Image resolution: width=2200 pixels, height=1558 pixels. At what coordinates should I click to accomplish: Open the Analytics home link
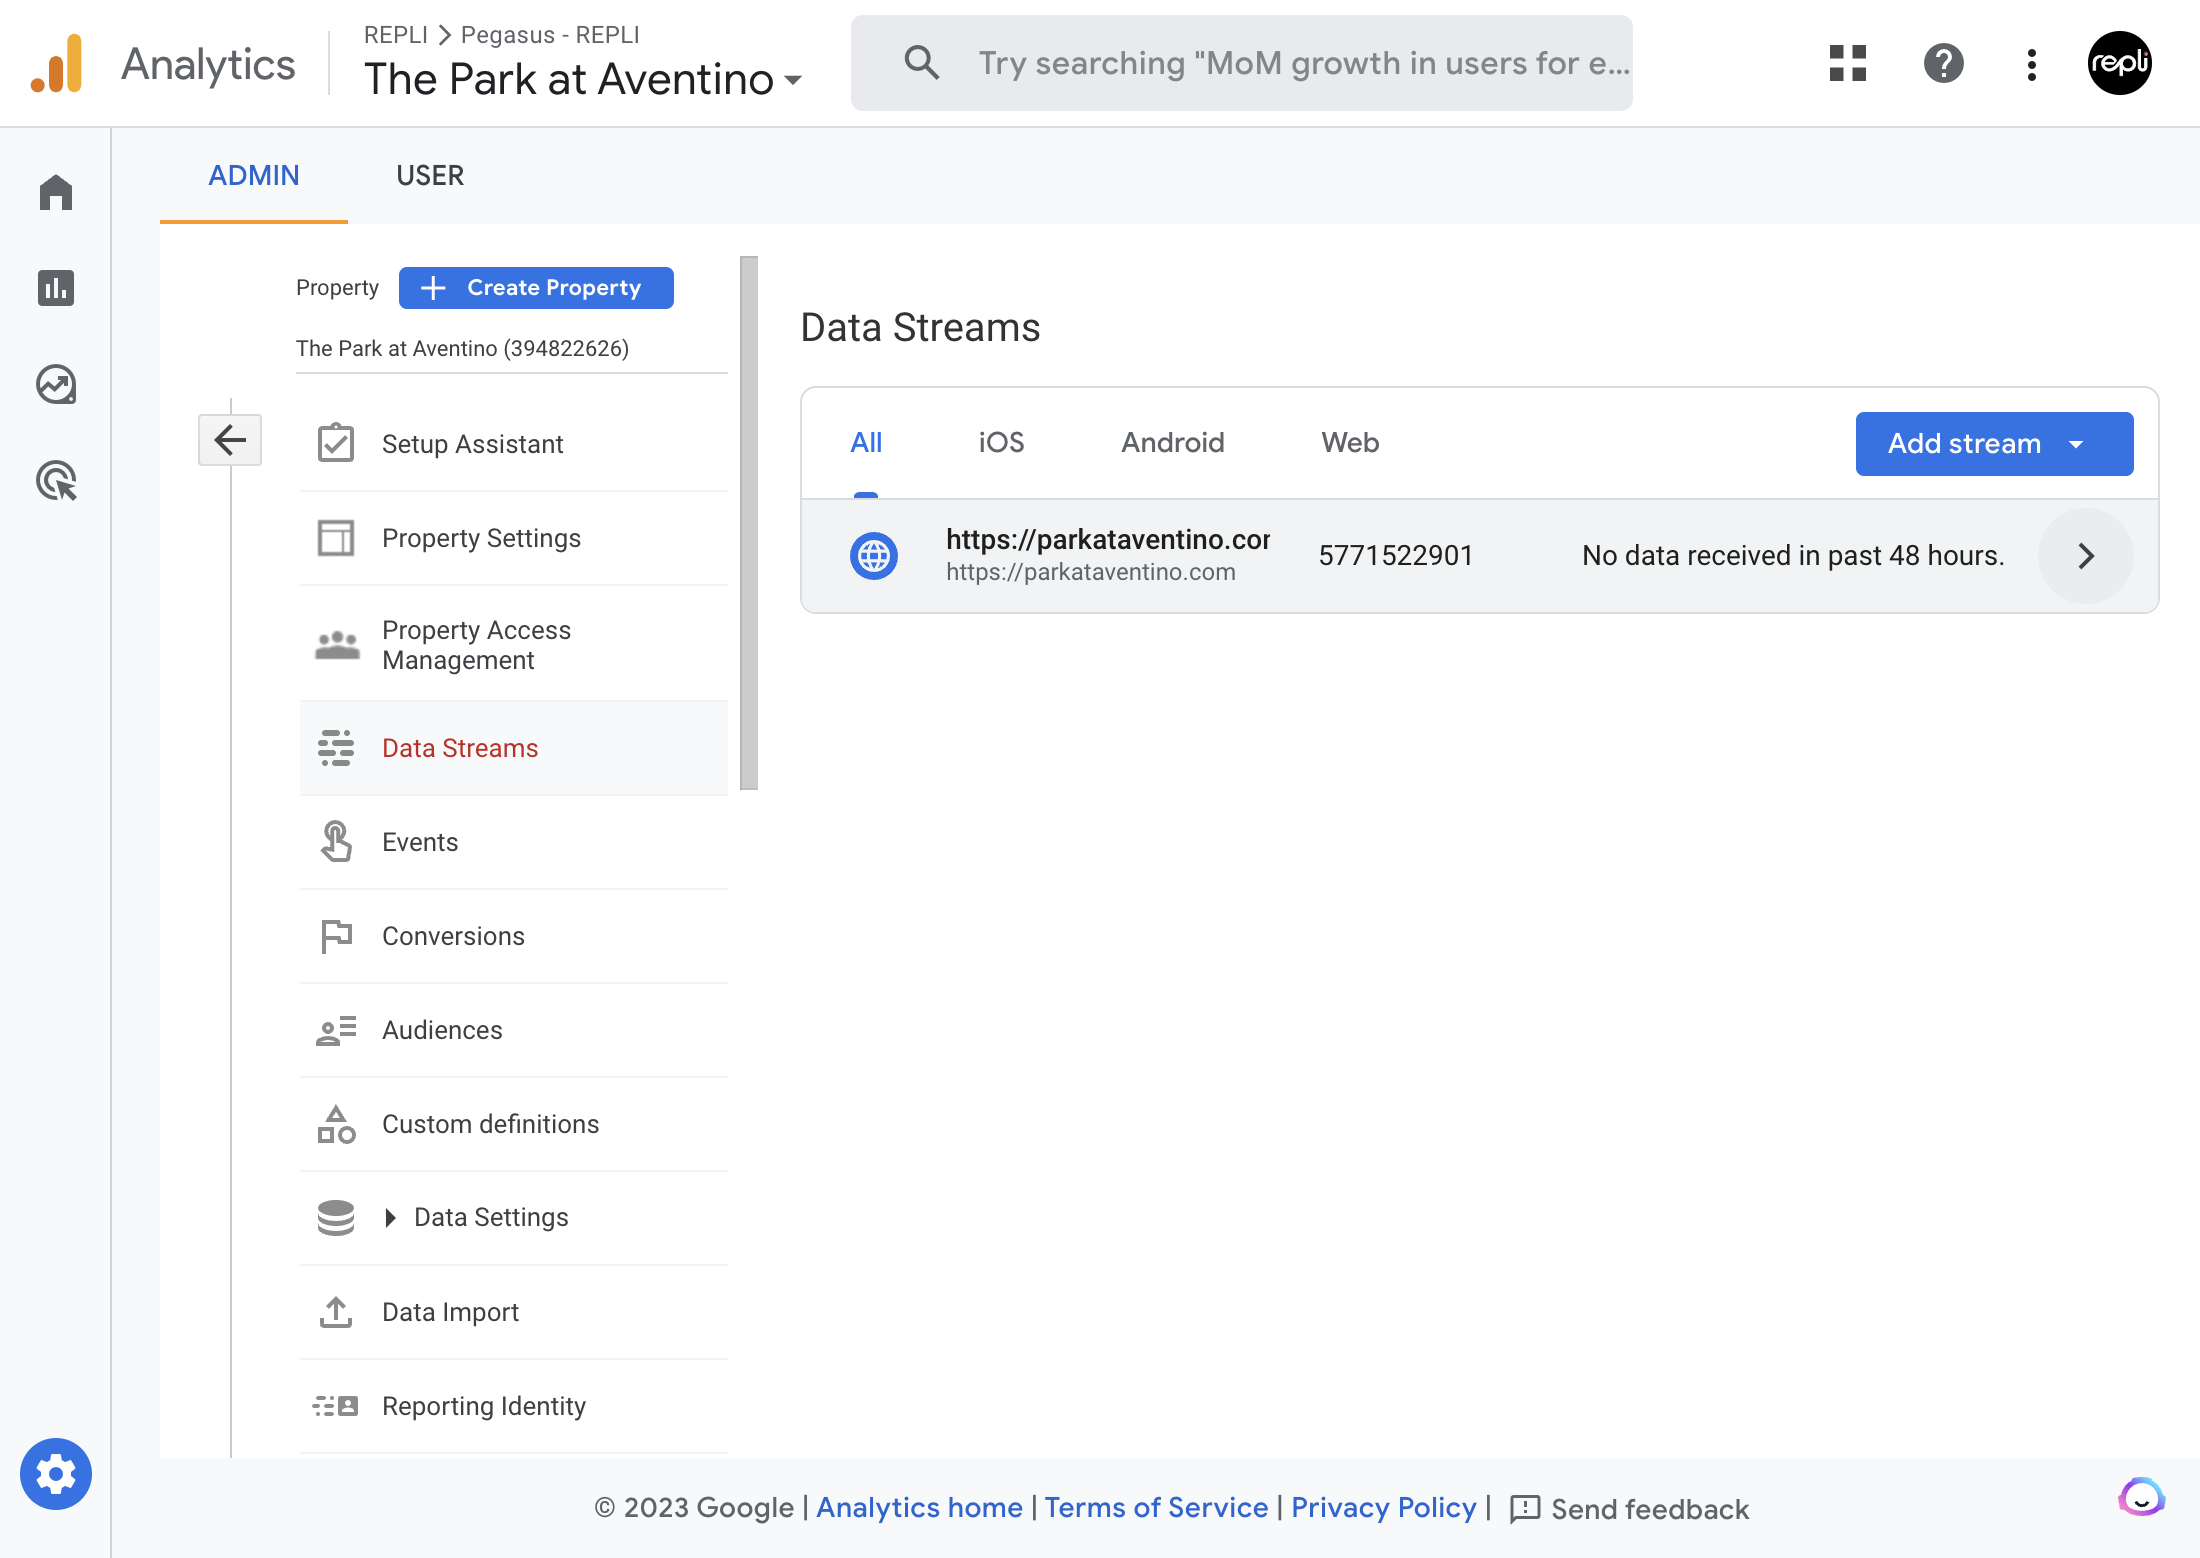pos(919,1507)
